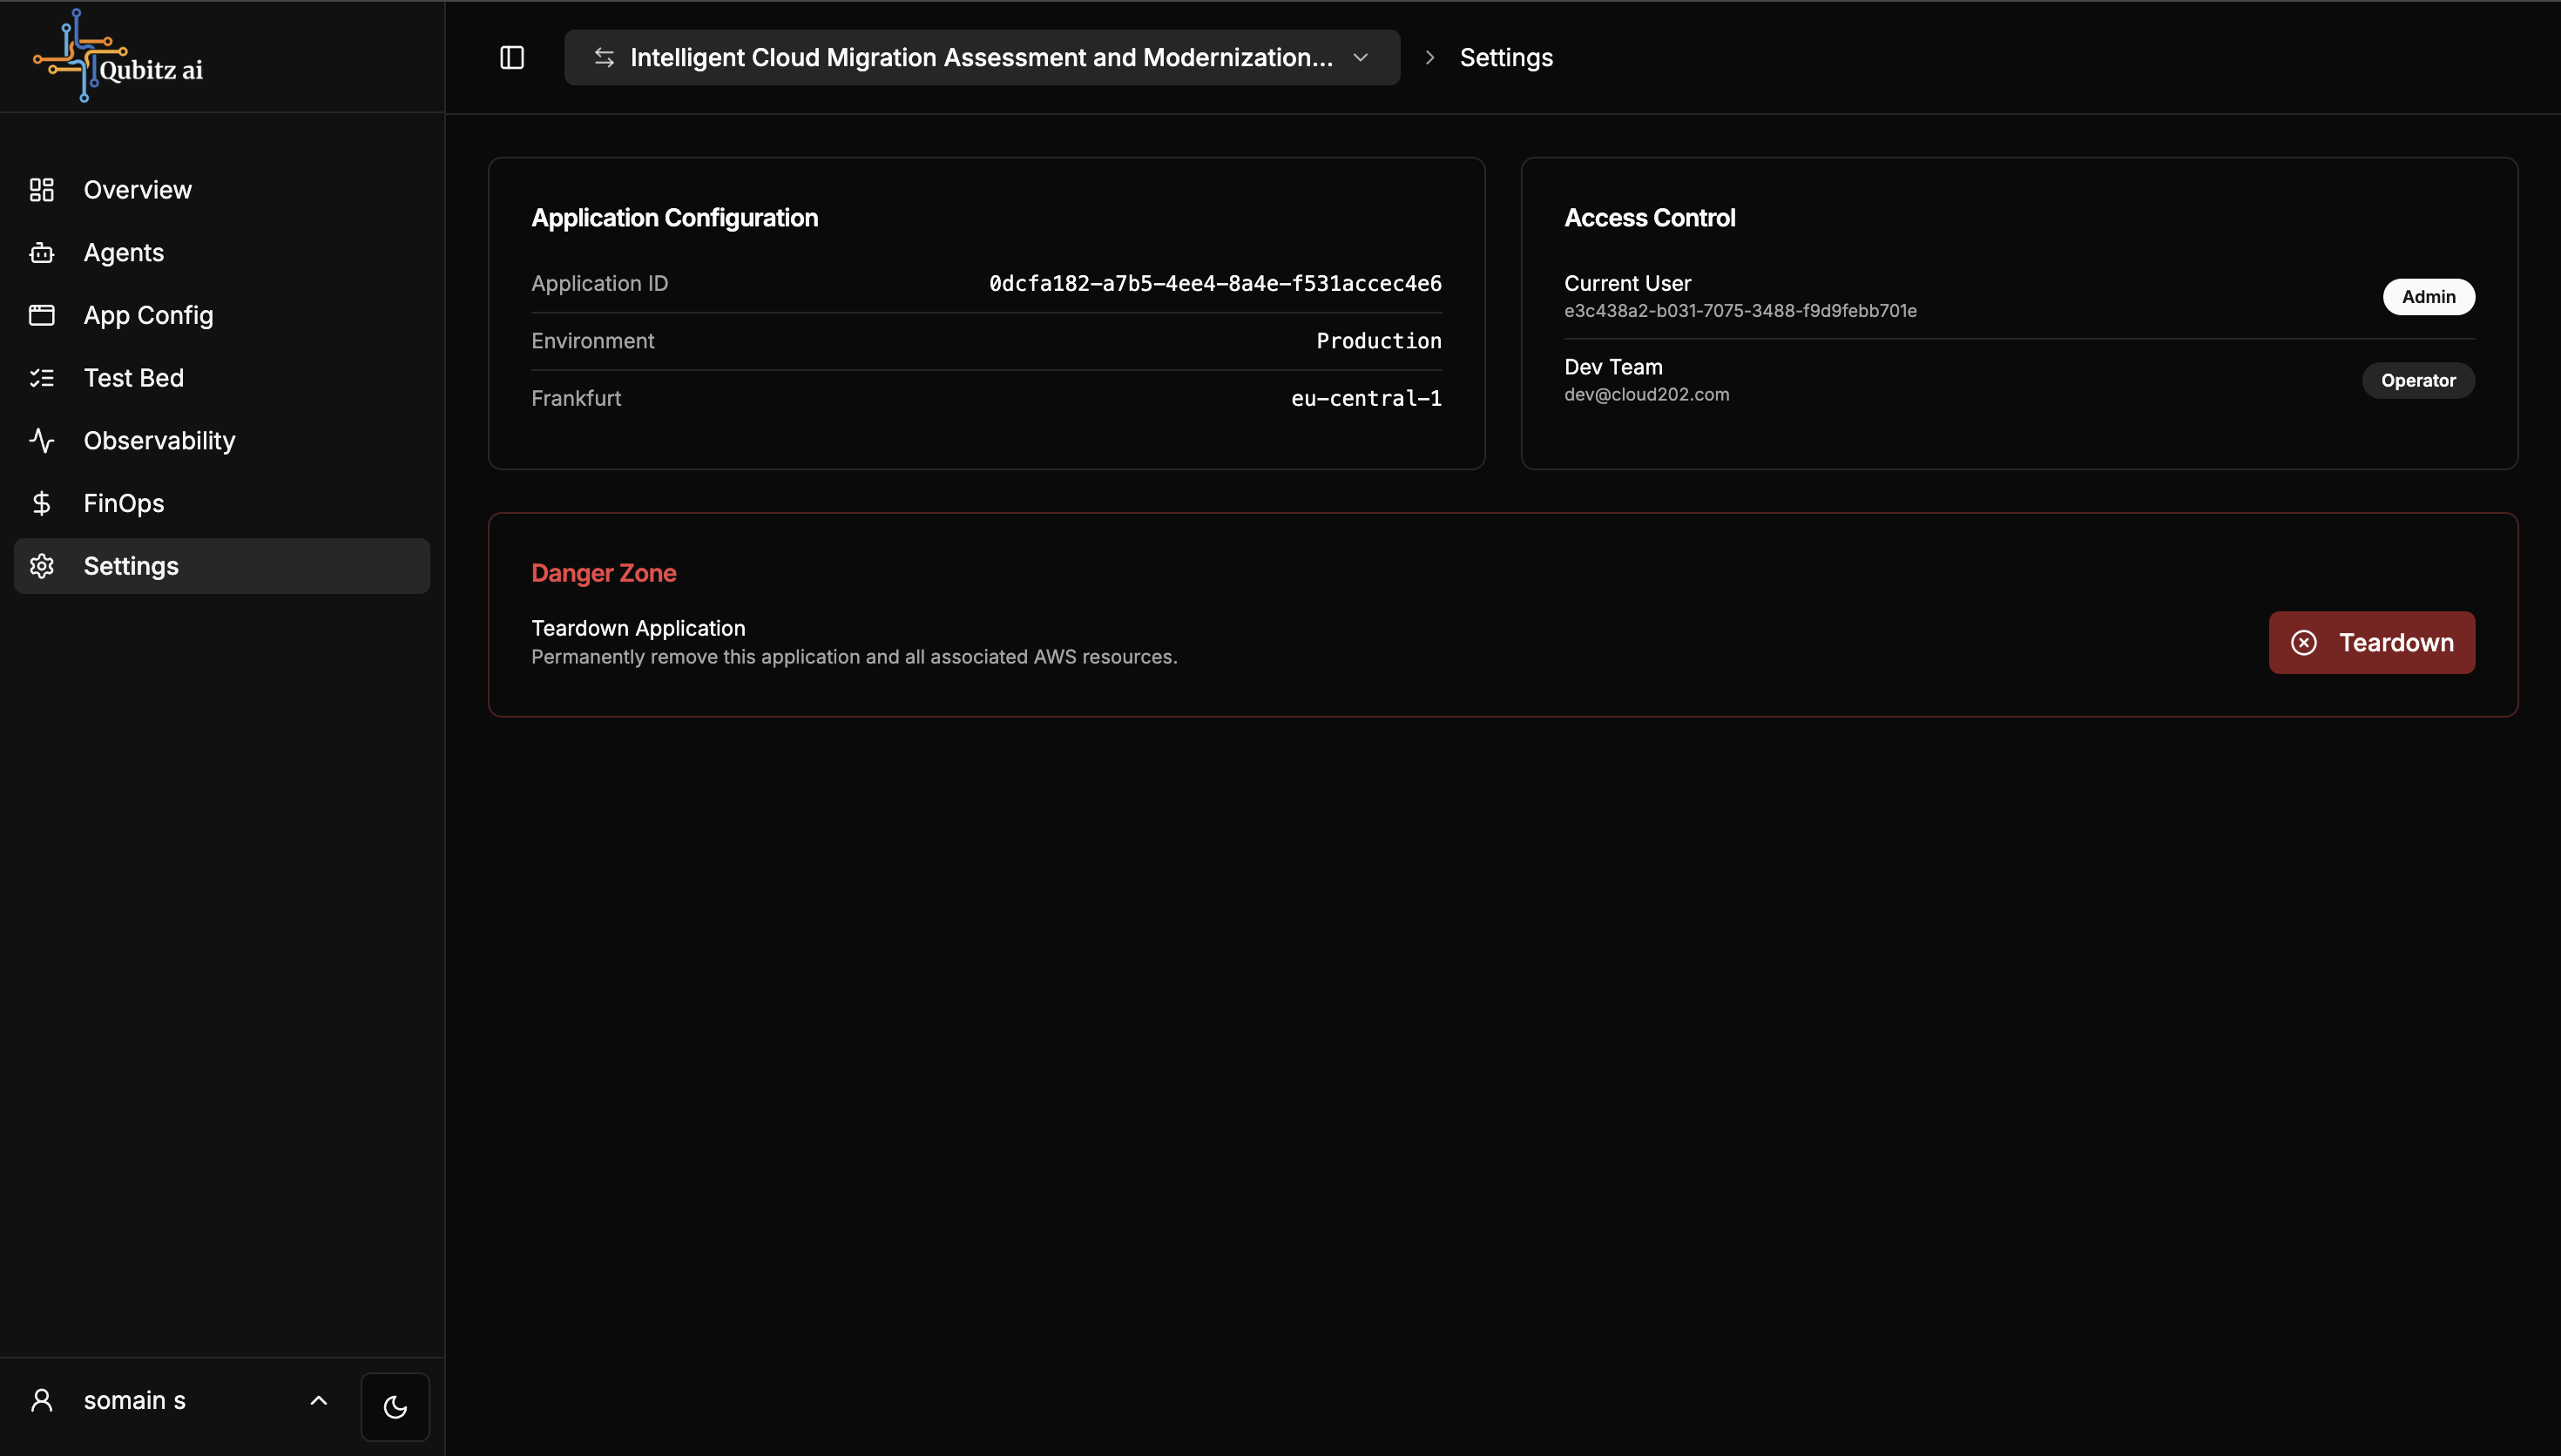Click the FinOps dollar sign icon
2561x1456 pixels.
pyautogui.click(x=42, y=503)
